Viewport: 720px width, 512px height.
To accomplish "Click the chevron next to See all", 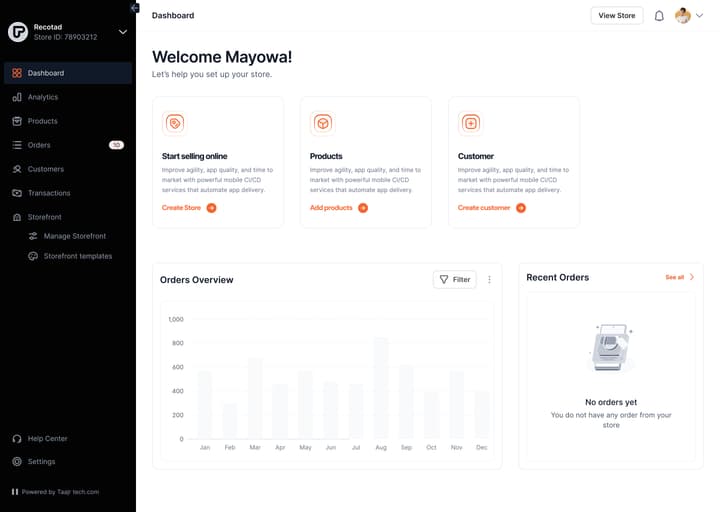I will [x=692, y=277].
